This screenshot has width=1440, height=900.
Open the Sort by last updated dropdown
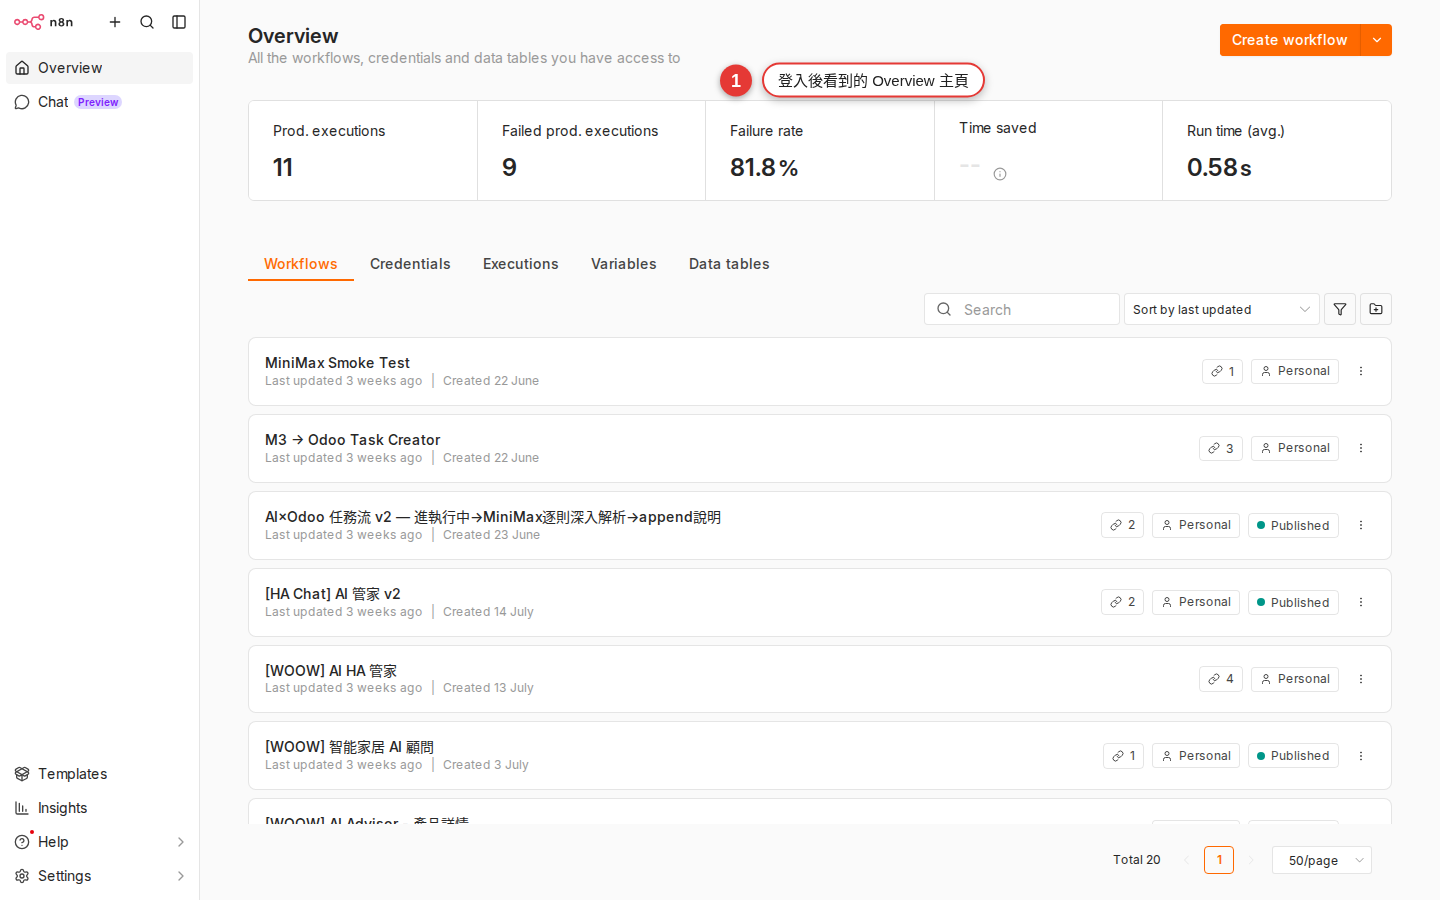point(1221,309)
